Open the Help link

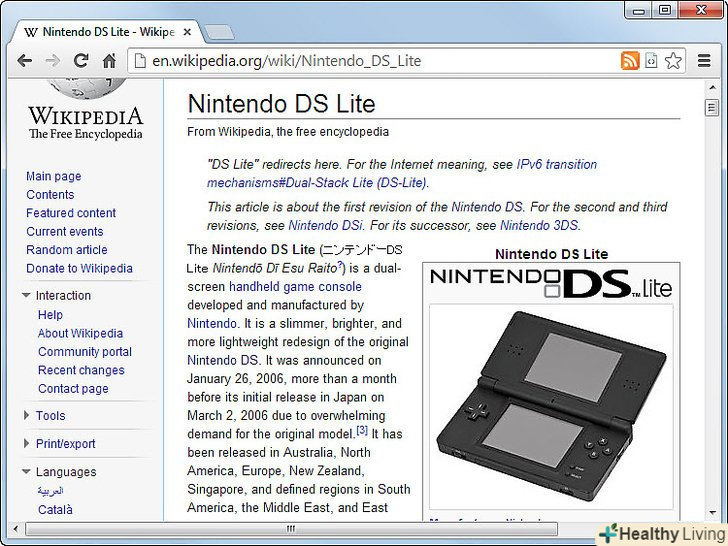click(x=50, y=315)
